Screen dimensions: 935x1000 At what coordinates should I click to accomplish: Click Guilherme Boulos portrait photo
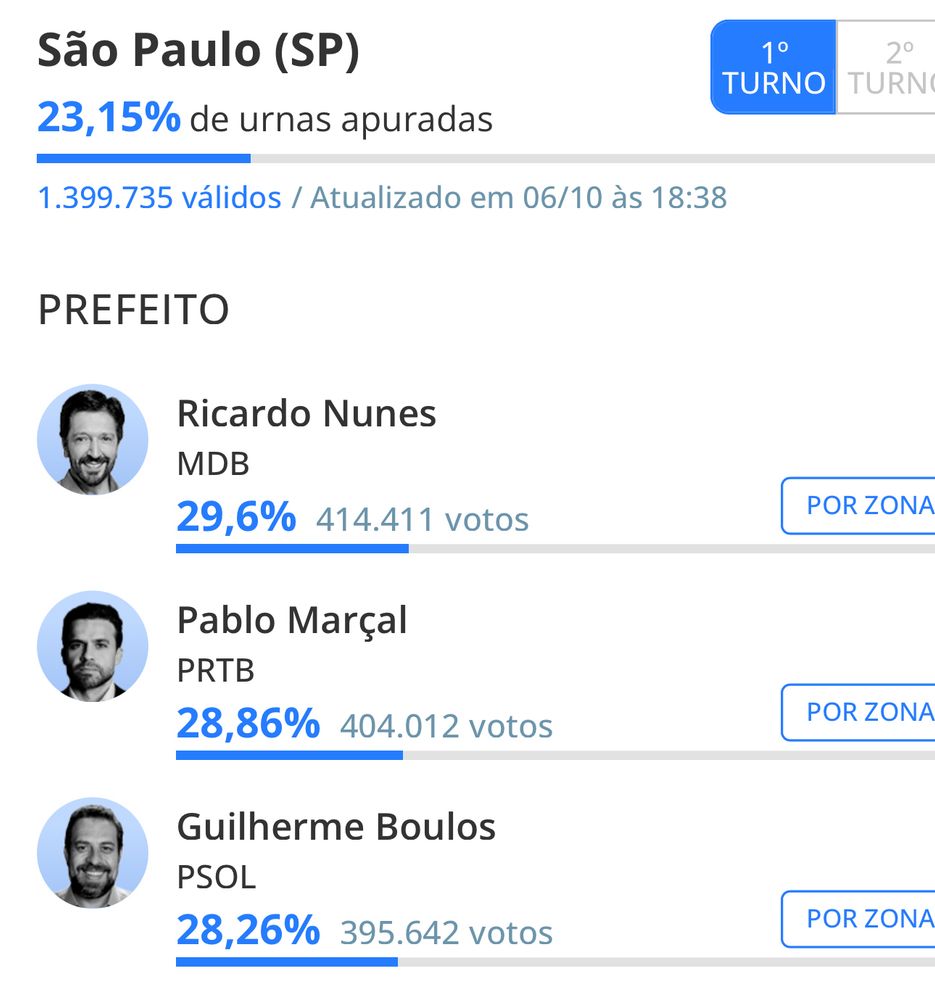[92, 853]
